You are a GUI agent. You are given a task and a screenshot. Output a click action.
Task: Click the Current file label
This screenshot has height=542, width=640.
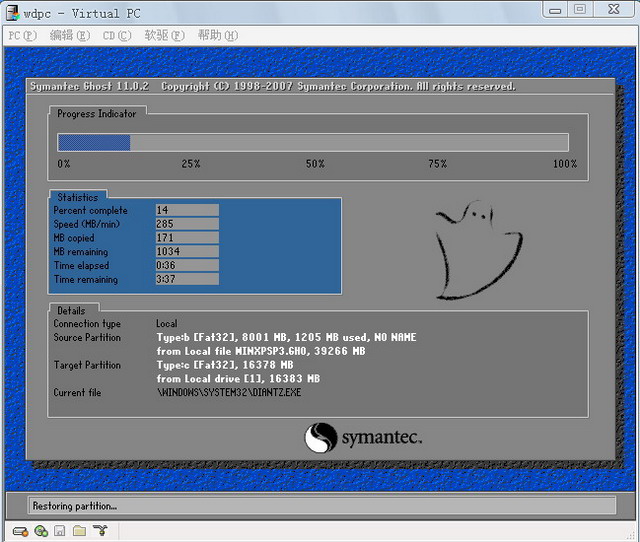coord(77,393)
